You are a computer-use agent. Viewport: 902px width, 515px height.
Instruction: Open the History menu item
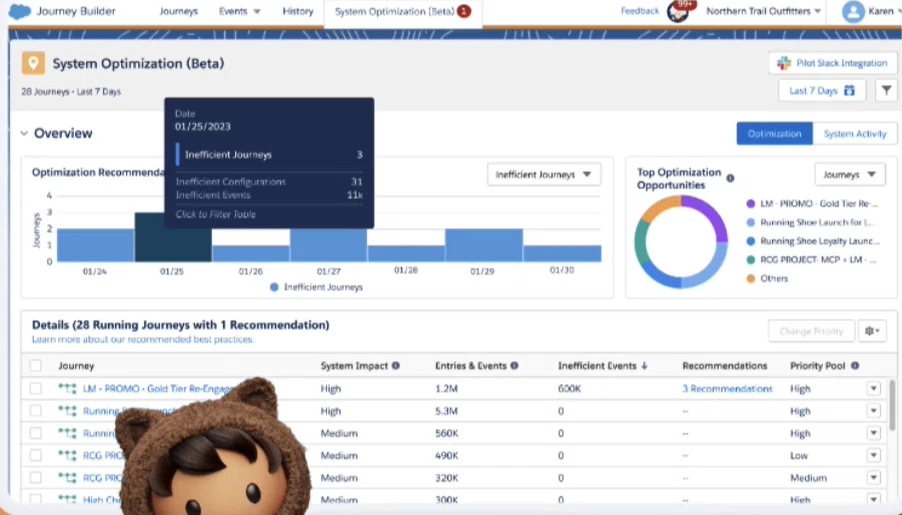[297, 11]
